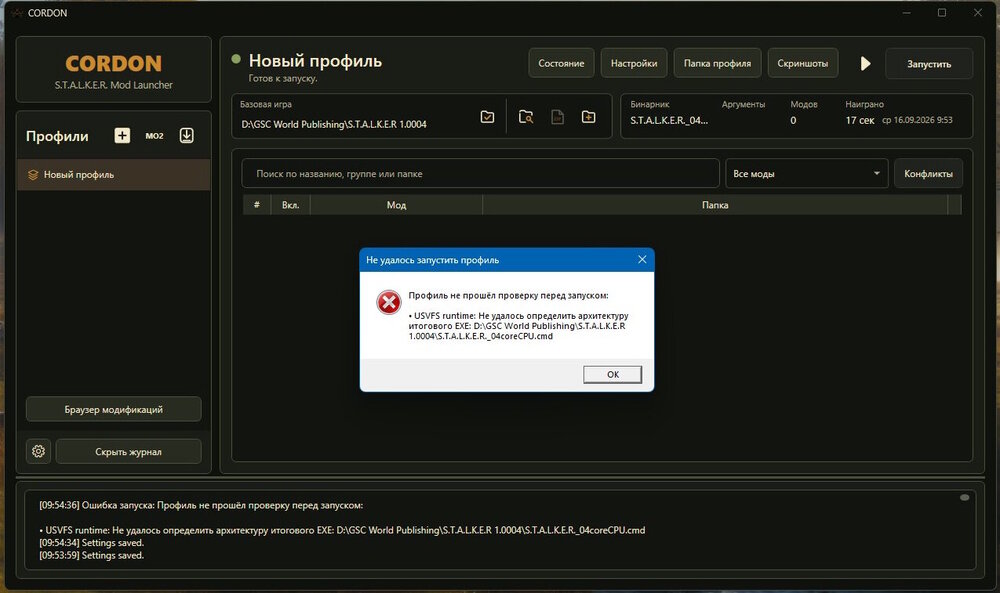
Task: Close the error dialog with the X
Action: (x=642, y=260)
